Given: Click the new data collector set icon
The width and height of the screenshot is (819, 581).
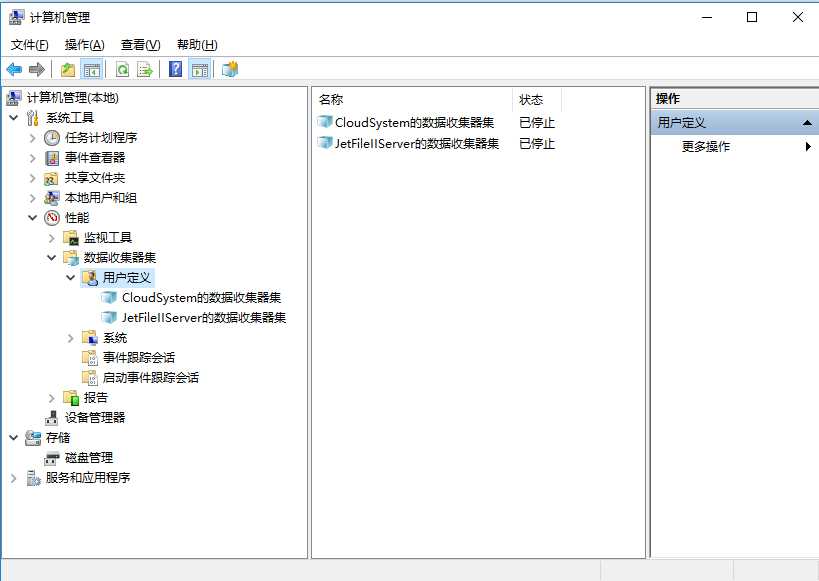Looking at the screenshot, I should pyautogui.click(x=229, y=69).
